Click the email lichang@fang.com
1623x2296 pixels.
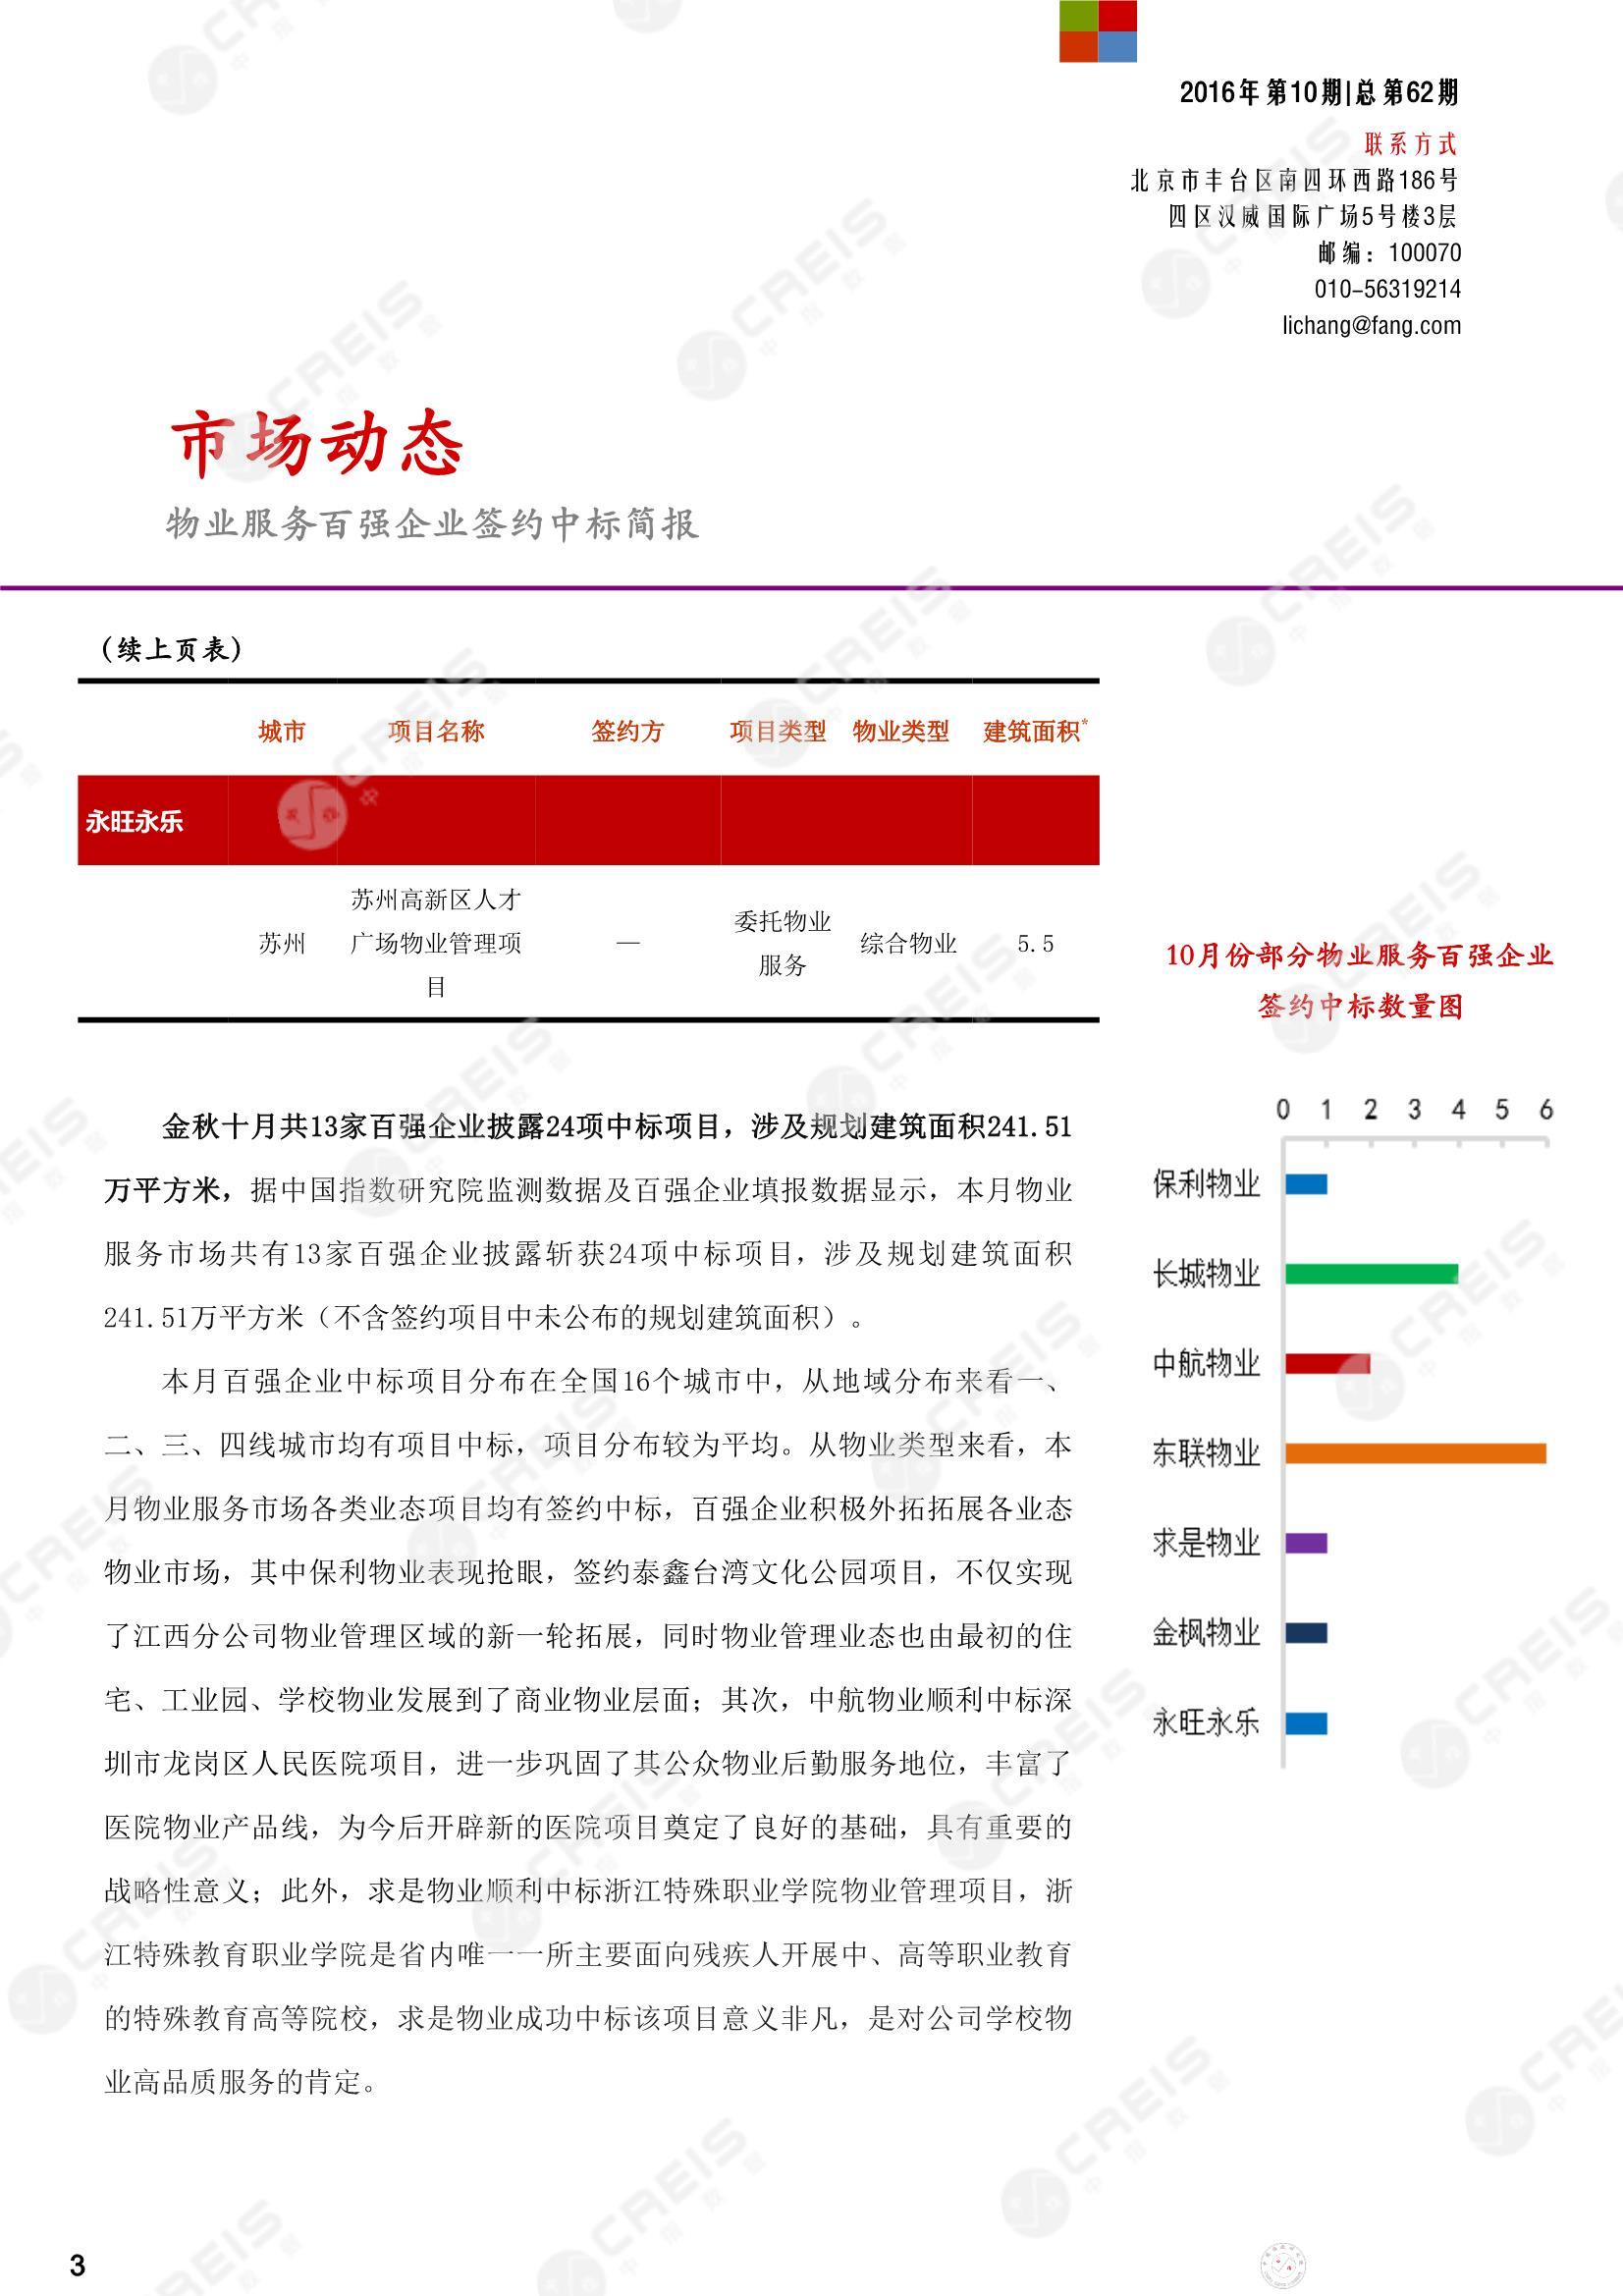click(x=1371, y=326)
